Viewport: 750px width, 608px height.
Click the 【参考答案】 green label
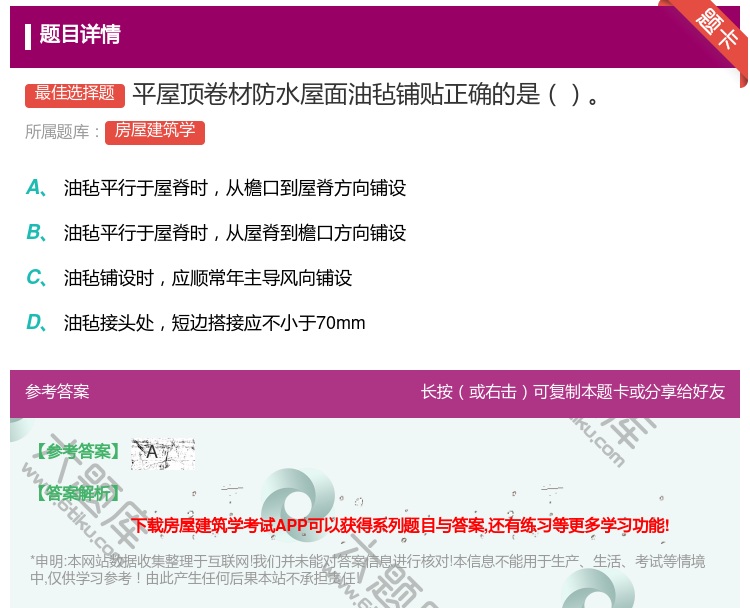click(x=78, y=452)
